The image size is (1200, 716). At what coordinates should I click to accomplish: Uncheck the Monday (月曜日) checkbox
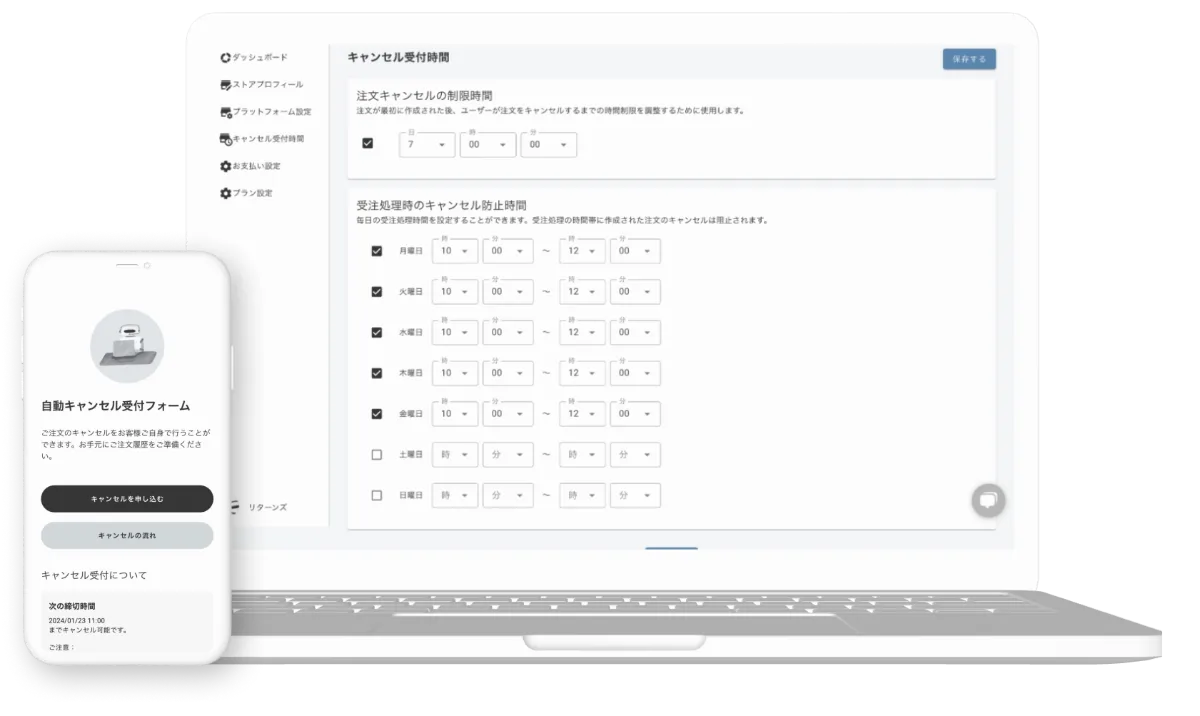pyautogui.click(x=376, y=251)
